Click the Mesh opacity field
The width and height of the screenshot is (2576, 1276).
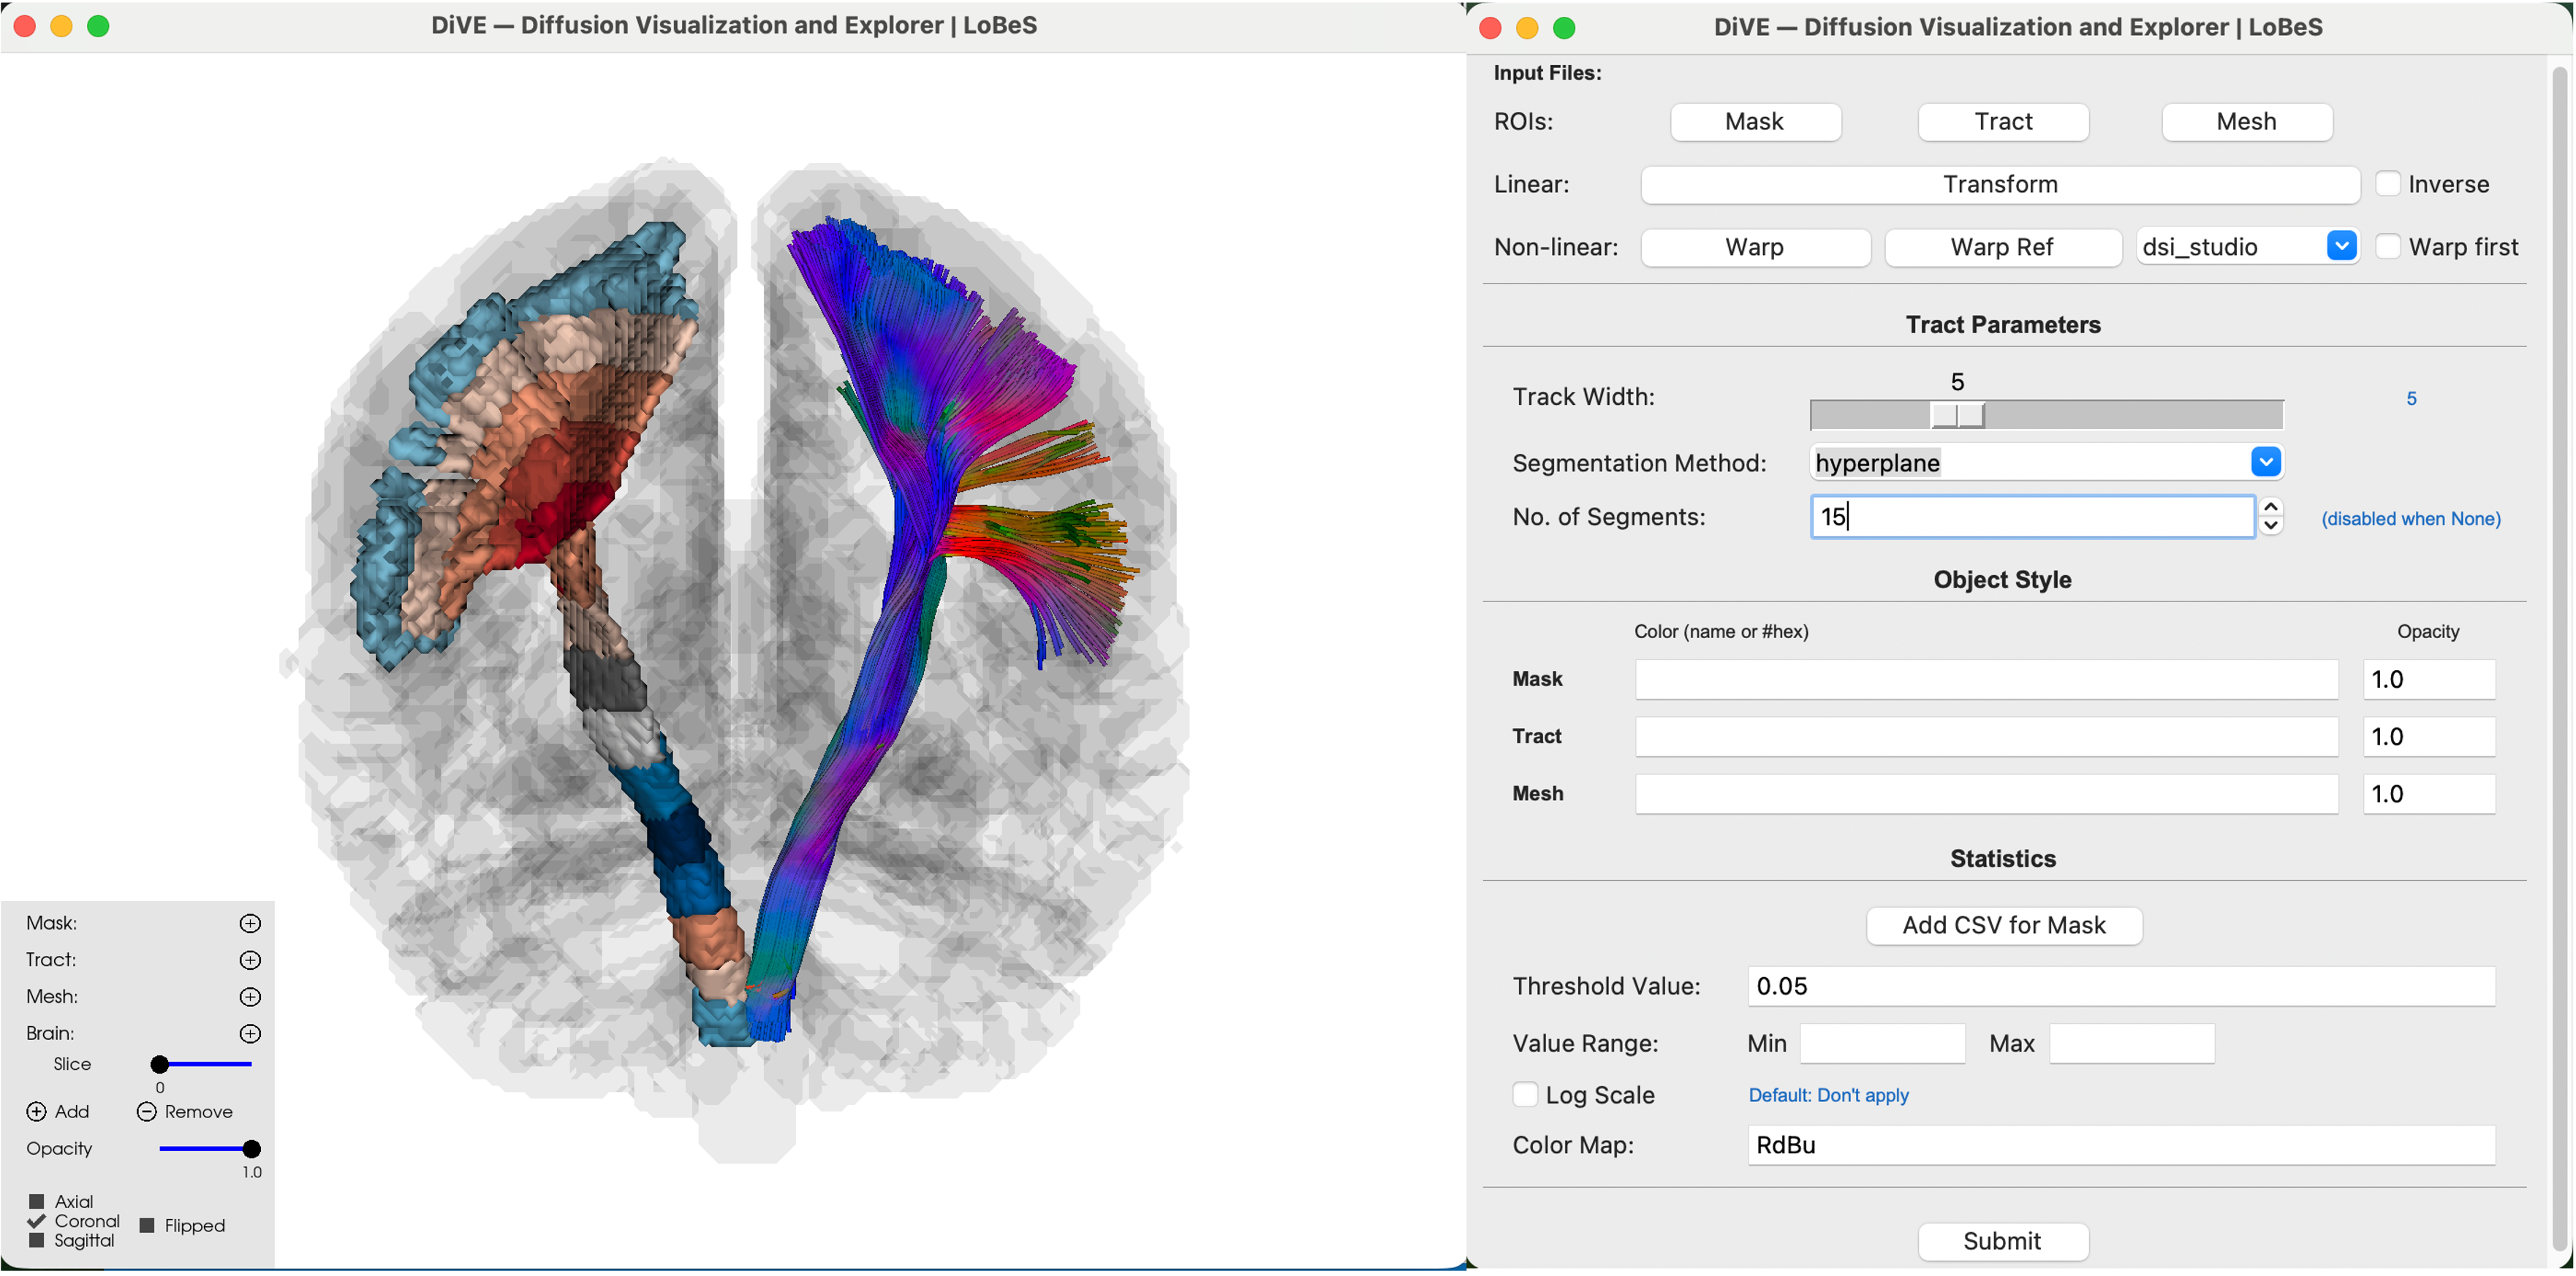pyautogui.click(x=2428, y=794)
